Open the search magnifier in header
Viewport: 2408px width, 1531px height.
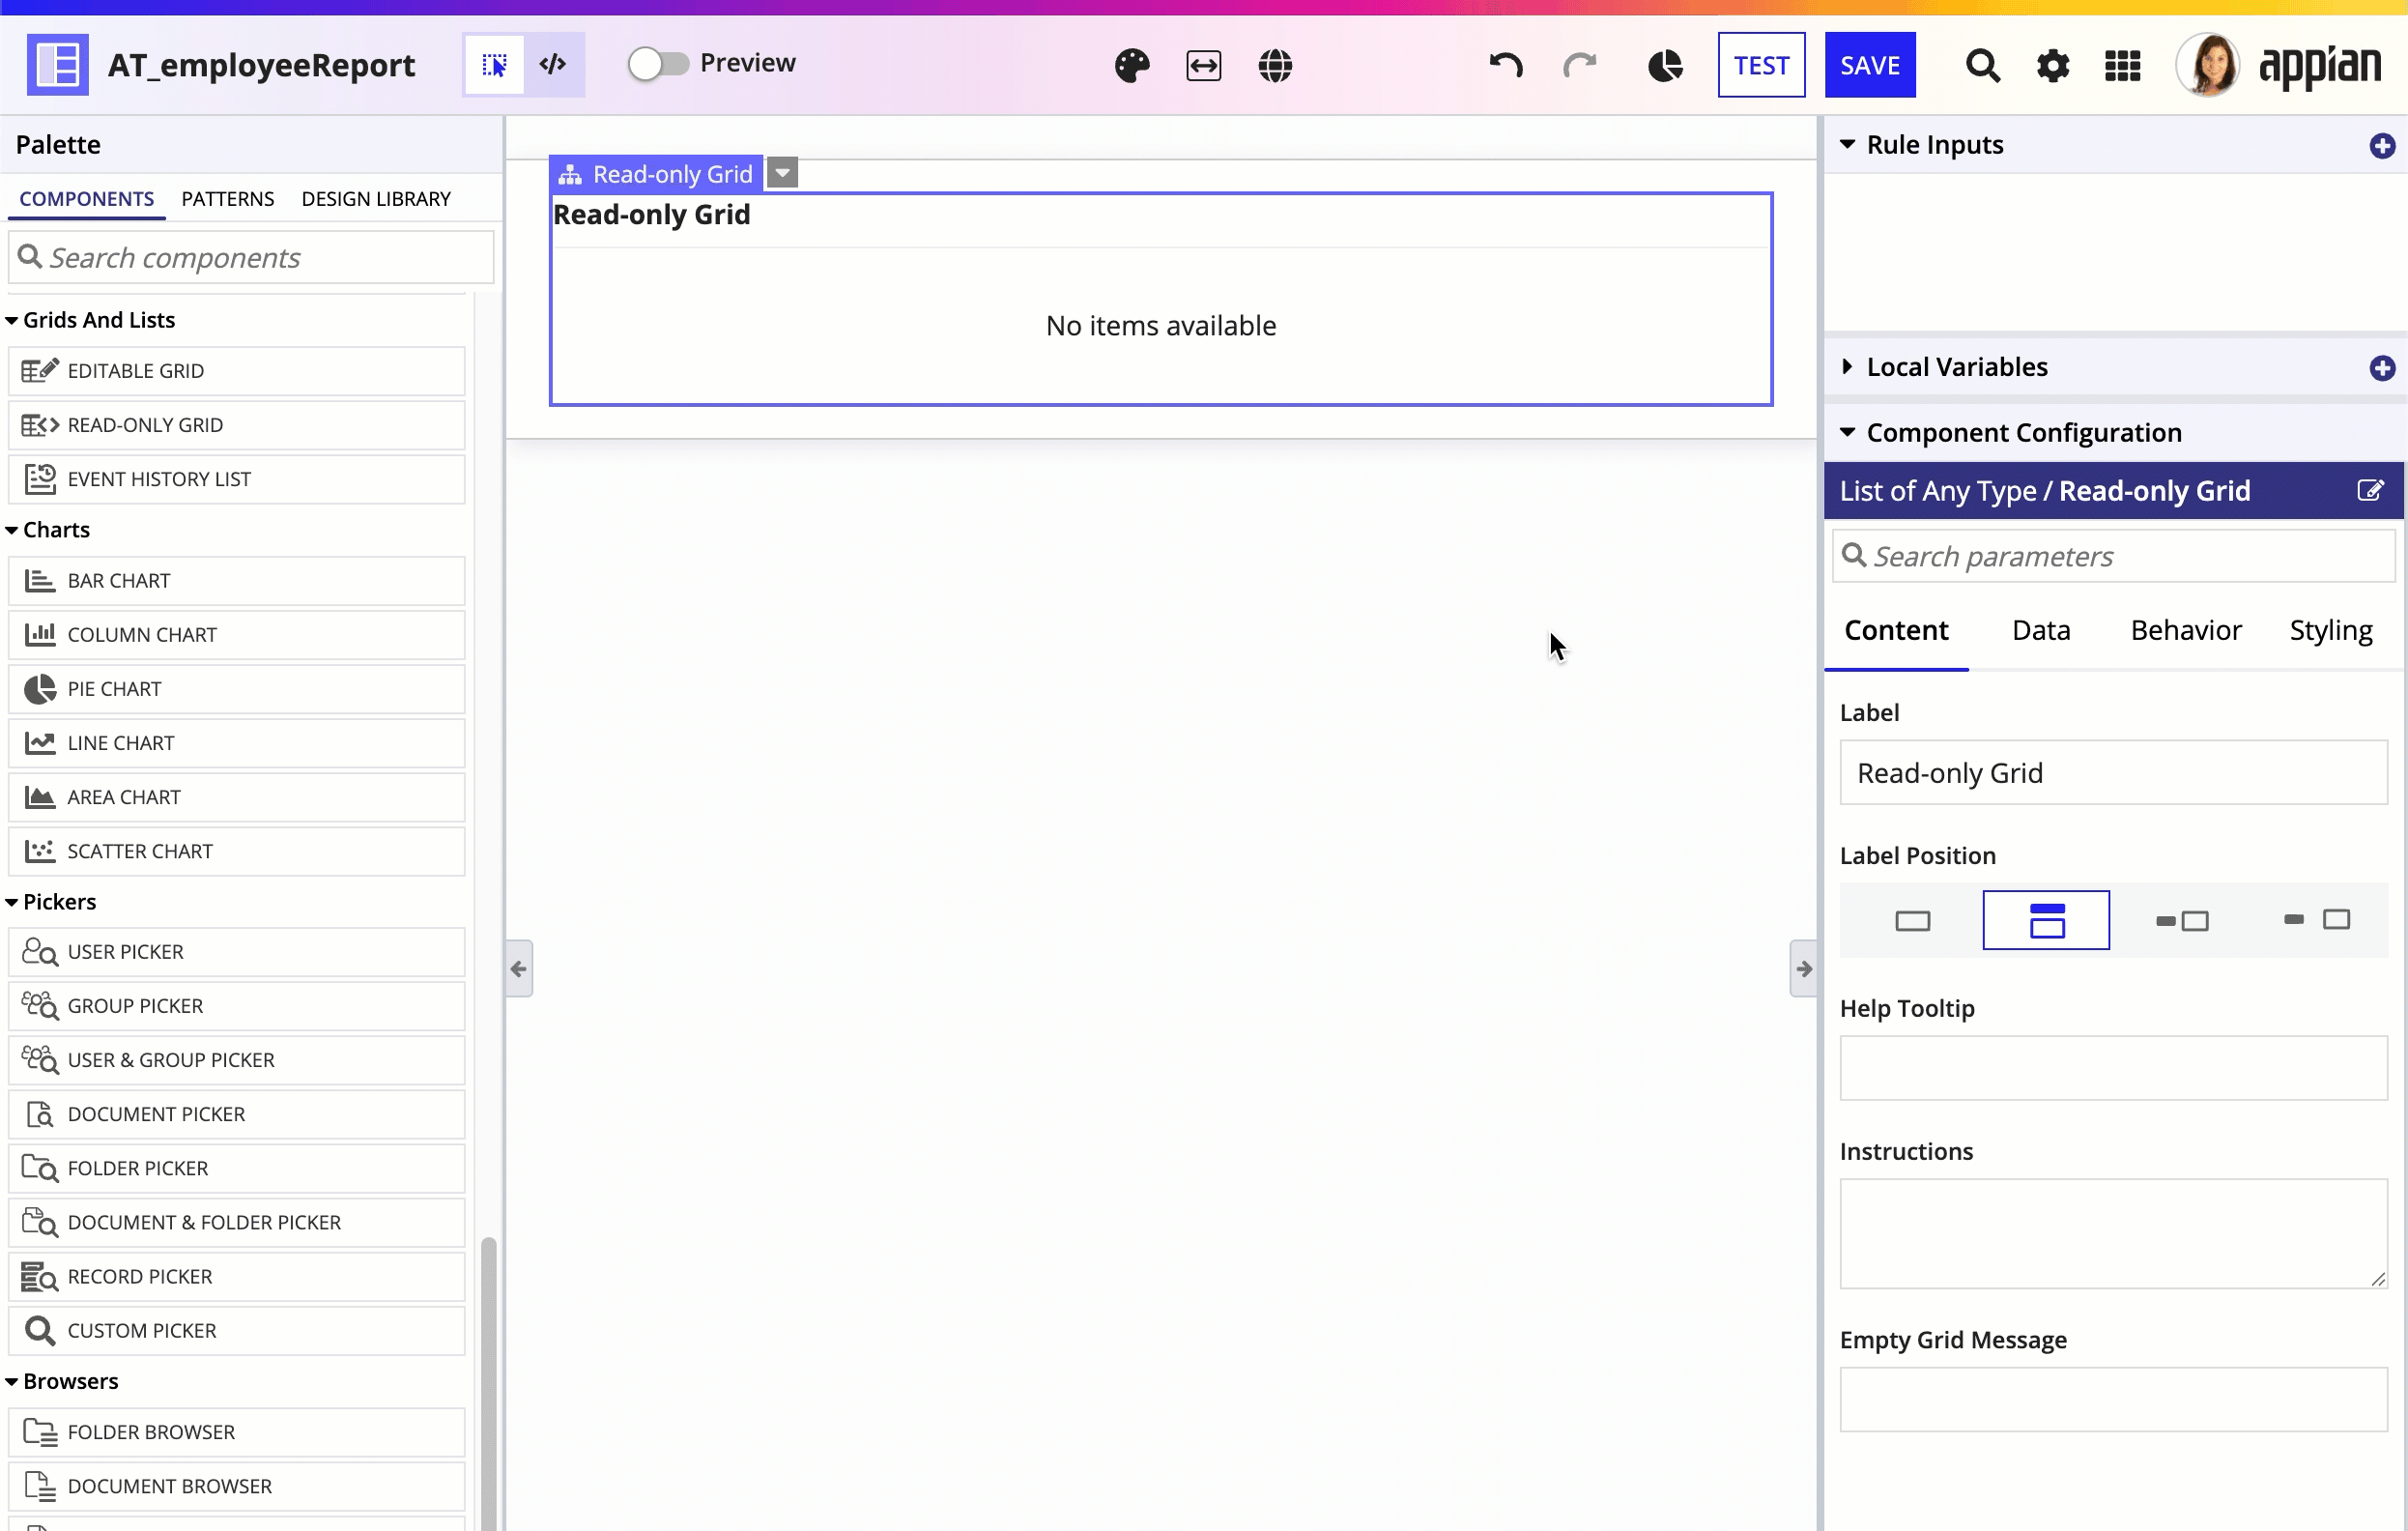point(1982,66)
